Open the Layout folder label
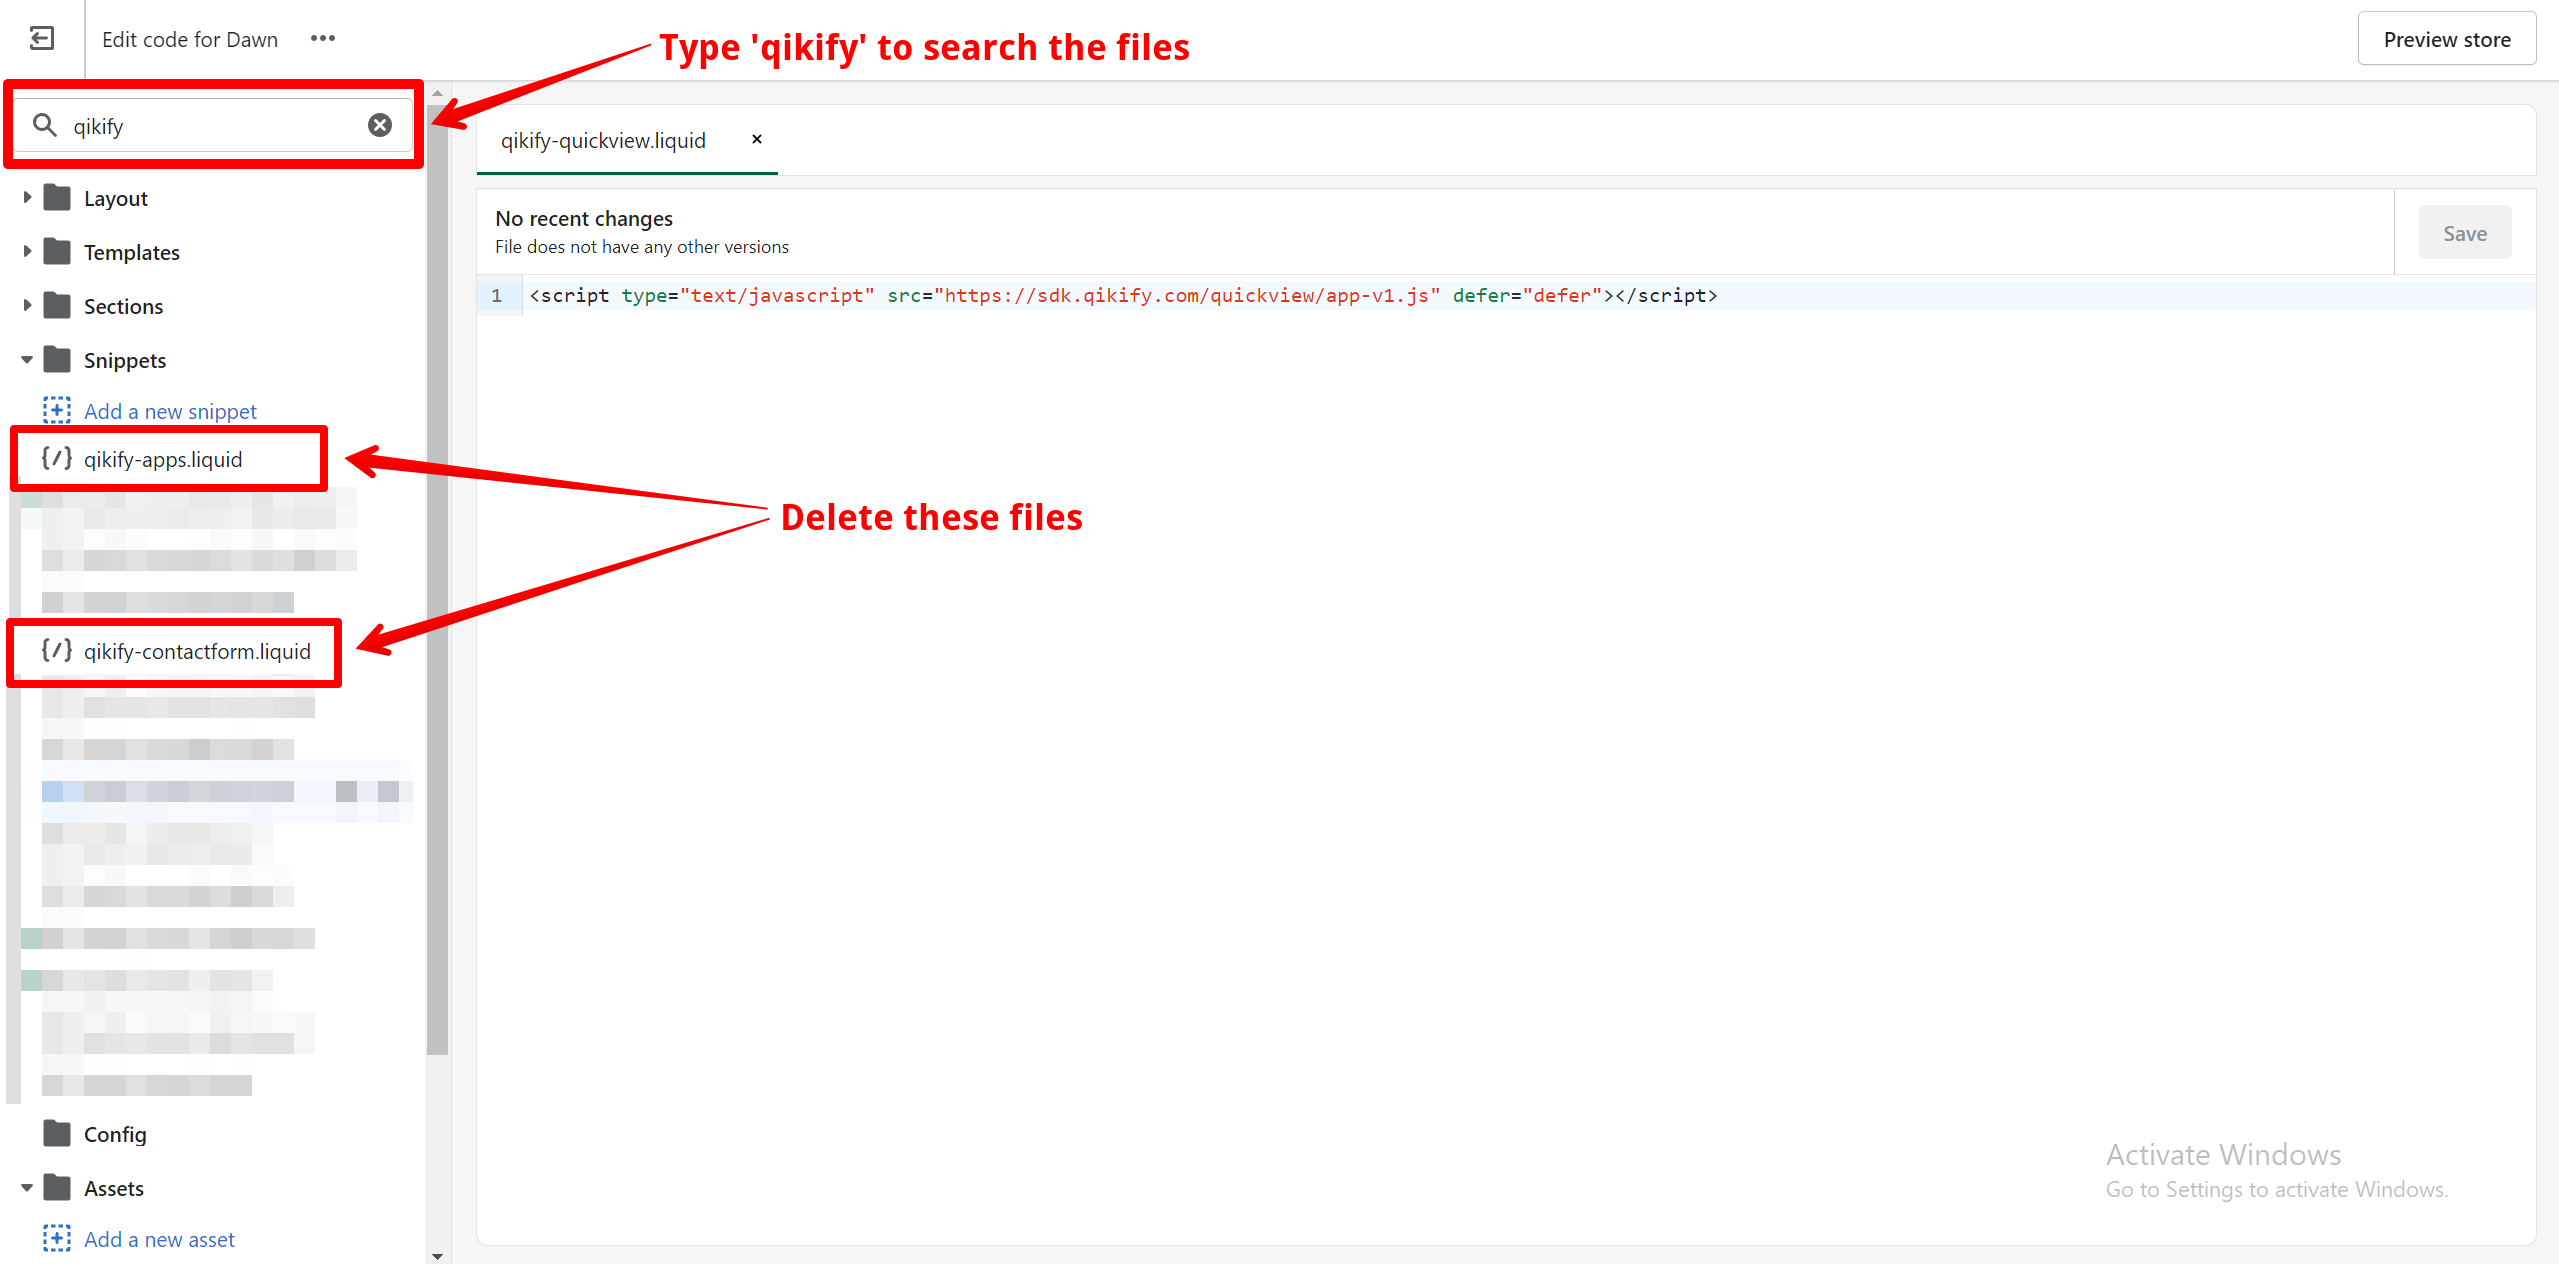Screen dimensions: 2559x1264 pyautogui.click(x=116, y=198)
